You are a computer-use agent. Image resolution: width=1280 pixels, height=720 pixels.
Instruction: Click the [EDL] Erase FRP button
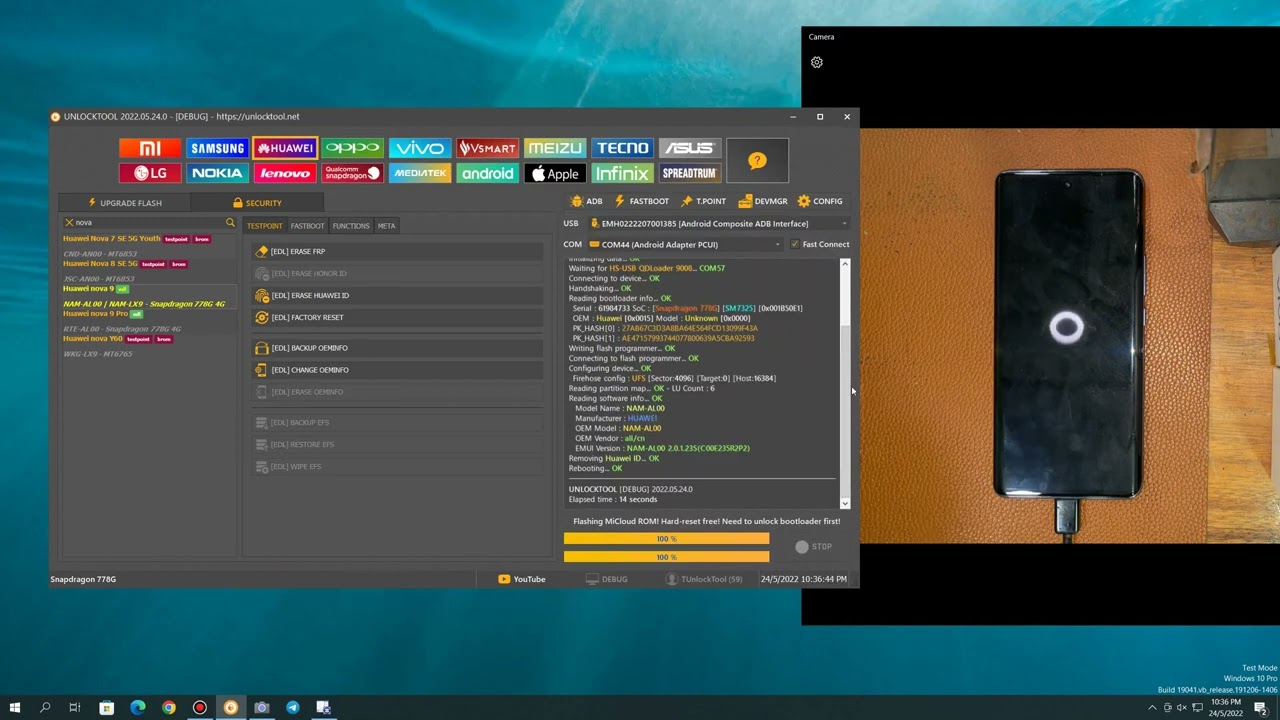pos(398,252)
